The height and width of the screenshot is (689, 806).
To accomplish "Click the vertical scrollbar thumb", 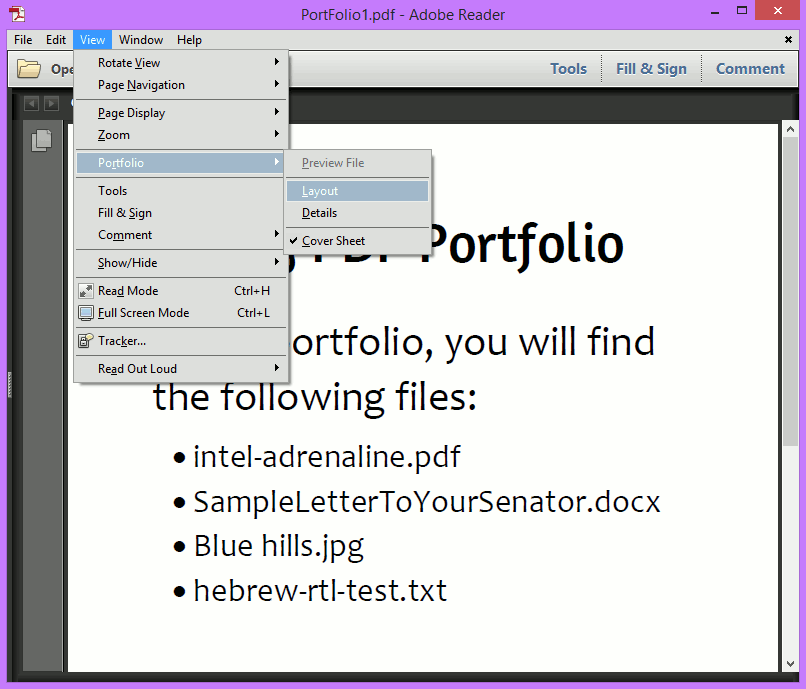I will click(x=791, y=292).
